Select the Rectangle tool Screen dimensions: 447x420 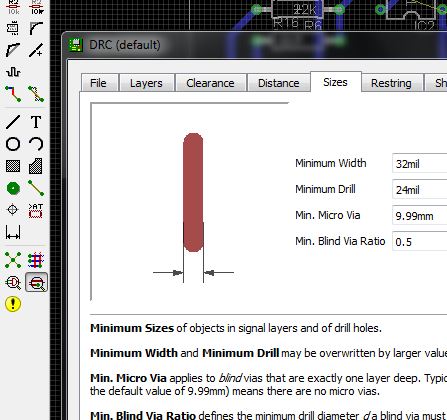click(13, 166)
